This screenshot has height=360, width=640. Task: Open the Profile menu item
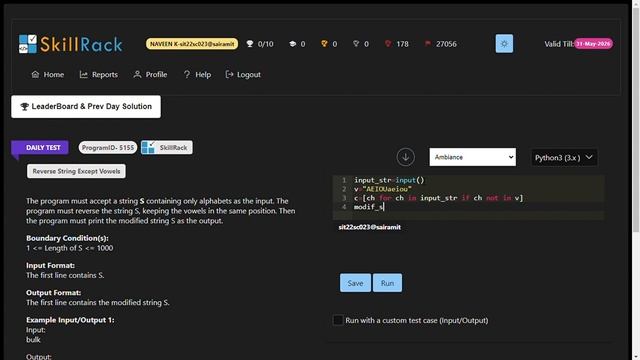point(150,75)
